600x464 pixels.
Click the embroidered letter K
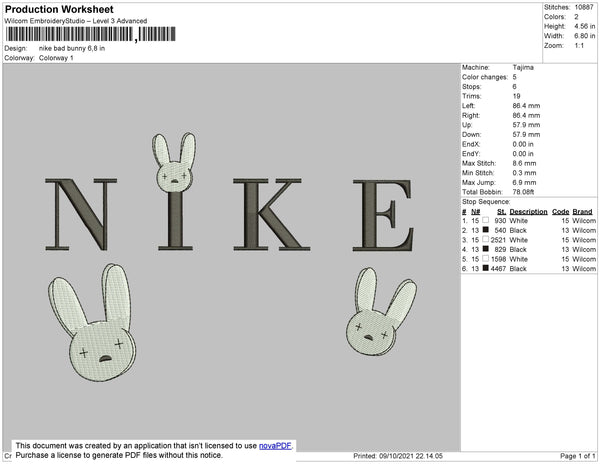coord(271,215)
